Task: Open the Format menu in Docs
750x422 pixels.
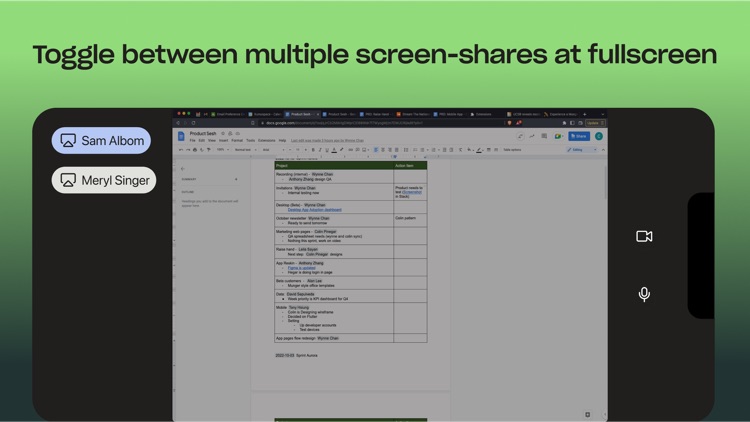Action: pos(237,141)
